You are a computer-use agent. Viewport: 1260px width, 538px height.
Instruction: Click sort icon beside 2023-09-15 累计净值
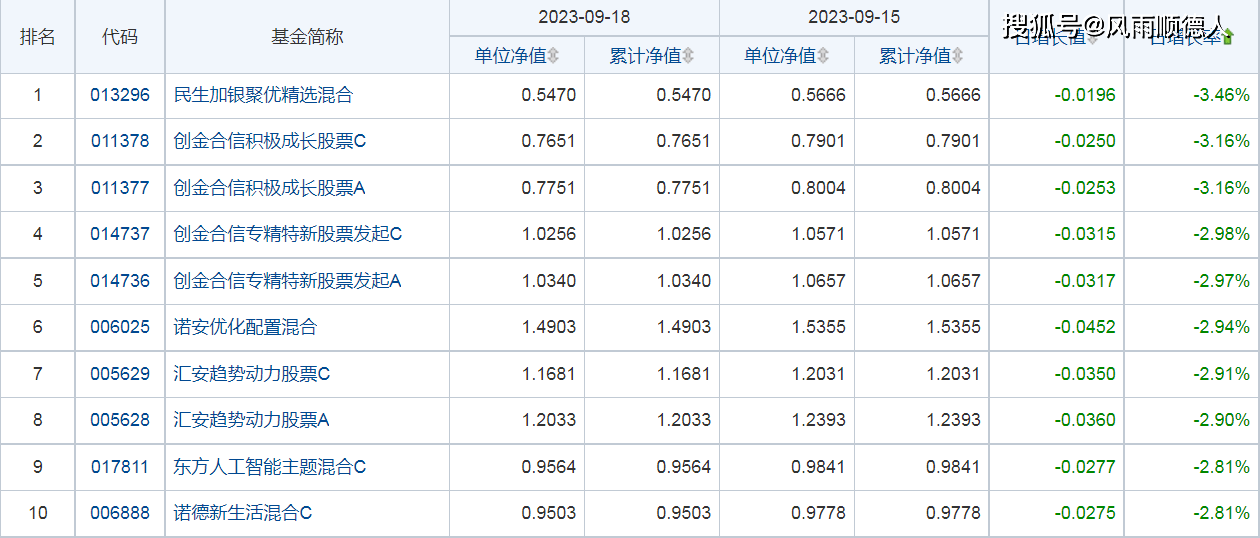[958, 56]
